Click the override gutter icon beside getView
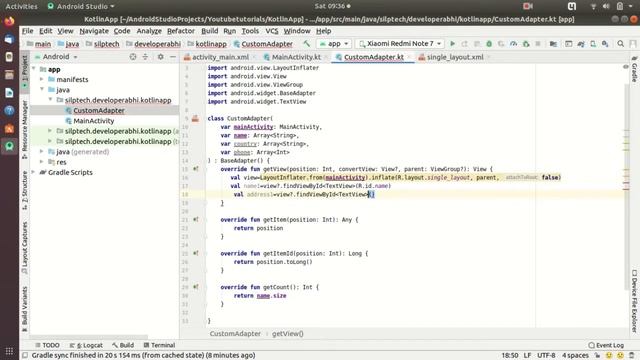 point(196,169)
